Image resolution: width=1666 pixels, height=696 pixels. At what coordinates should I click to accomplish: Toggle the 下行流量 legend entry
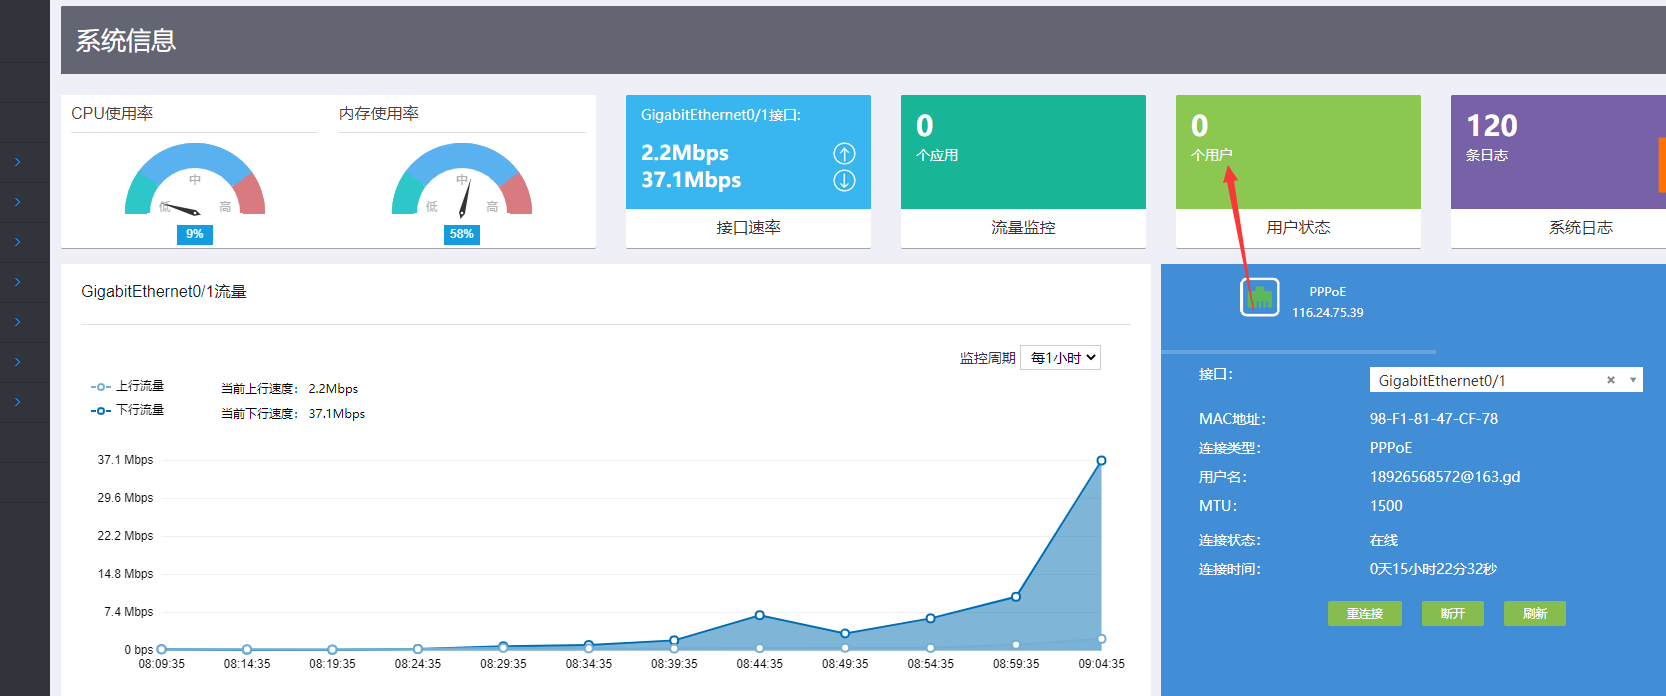[127, 410]
